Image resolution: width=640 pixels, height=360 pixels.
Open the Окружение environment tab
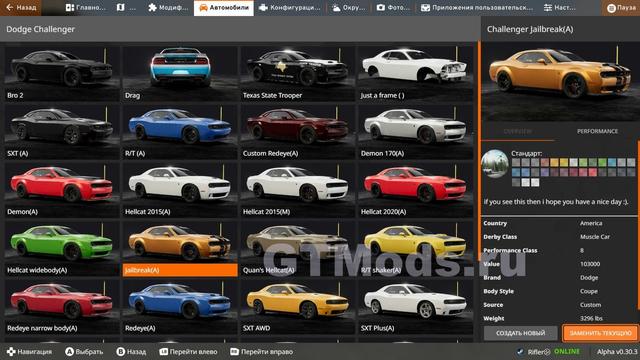click(348, 8)
